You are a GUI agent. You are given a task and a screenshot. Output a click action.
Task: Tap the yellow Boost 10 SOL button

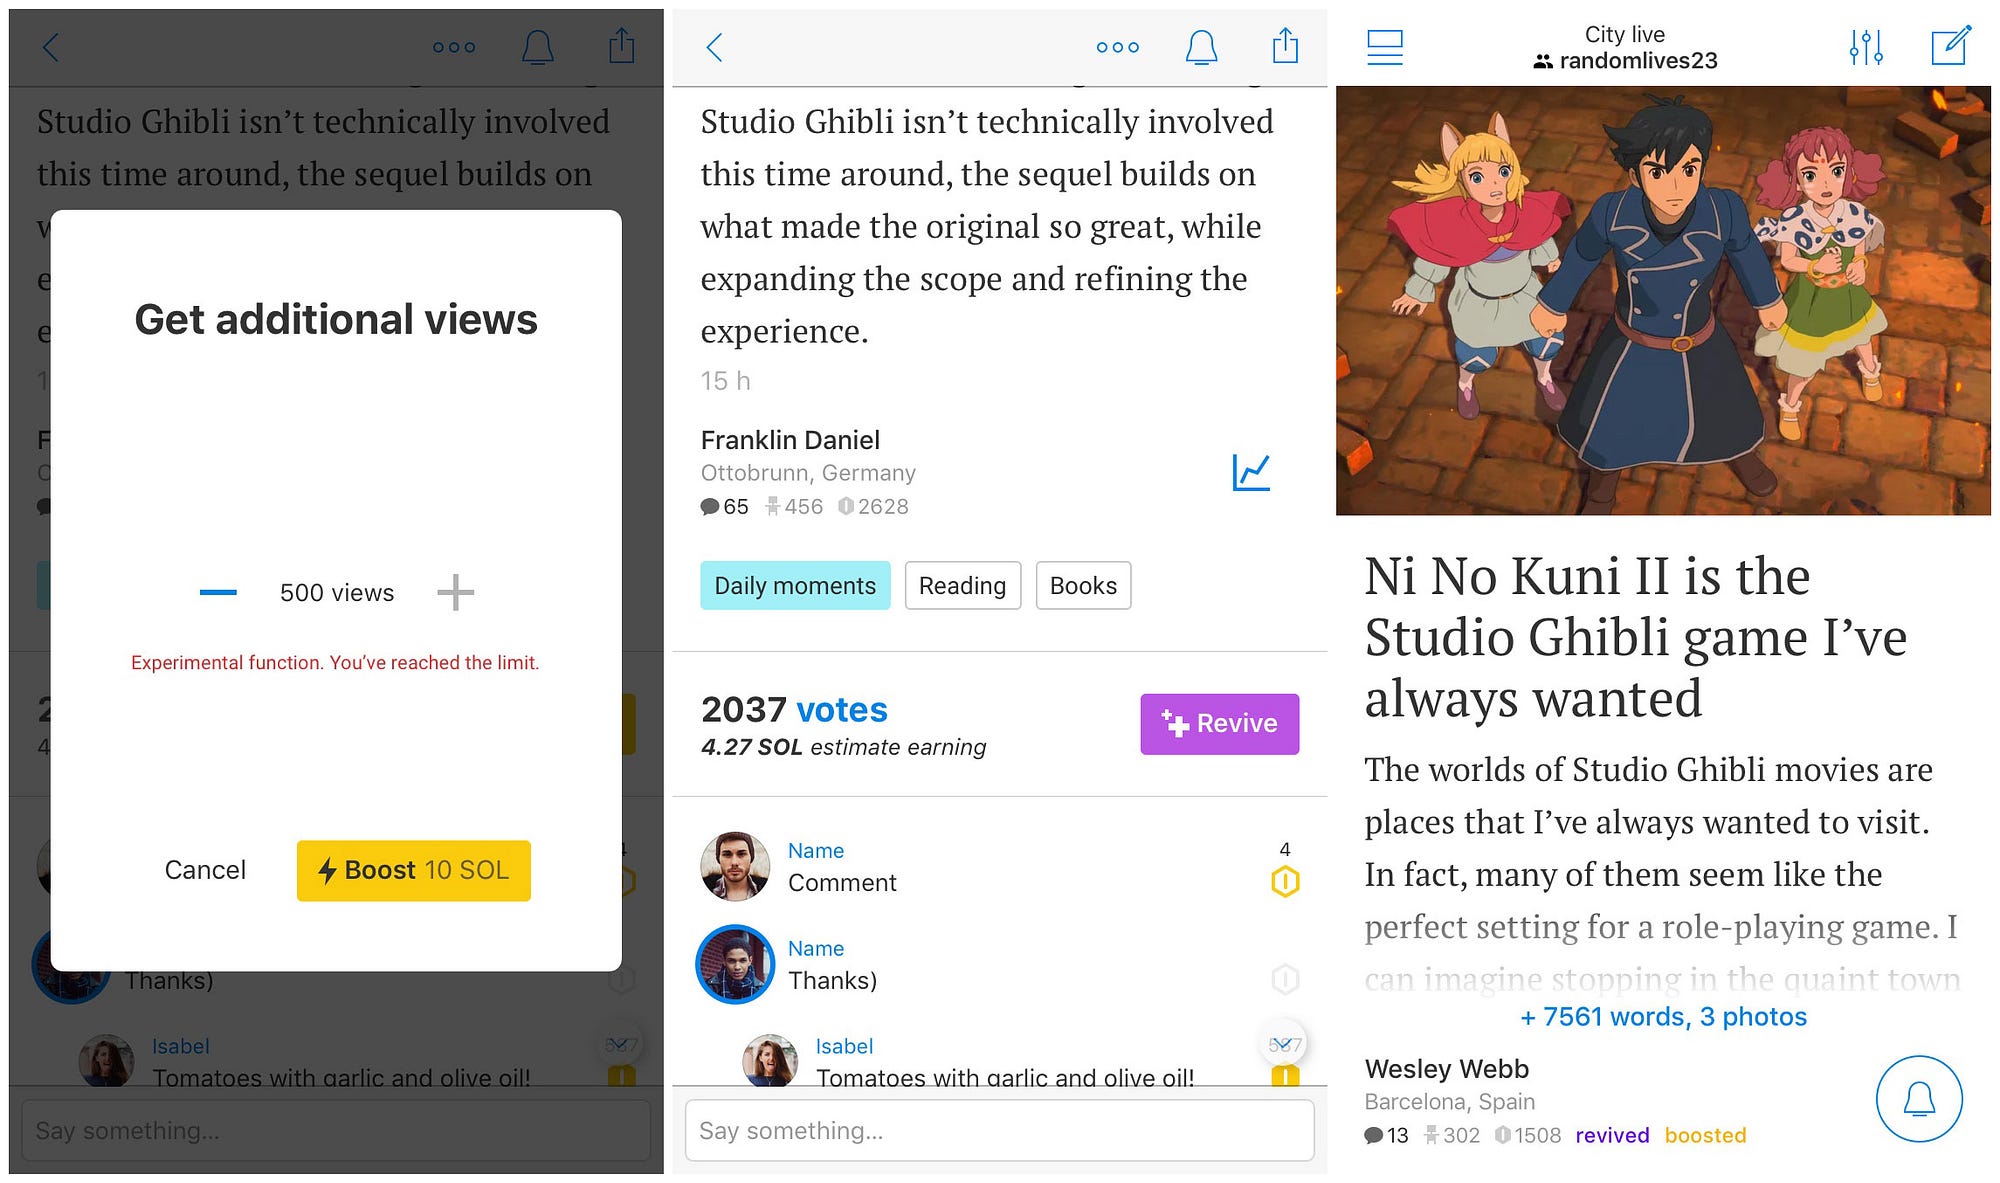coord(413,871)
